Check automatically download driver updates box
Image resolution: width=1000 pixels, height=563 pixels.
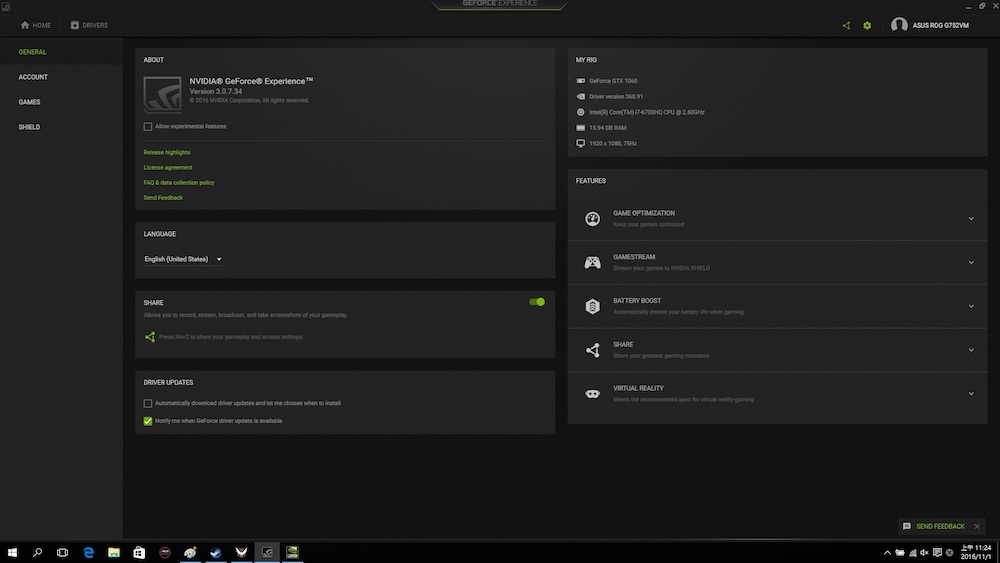coord(148,404)
